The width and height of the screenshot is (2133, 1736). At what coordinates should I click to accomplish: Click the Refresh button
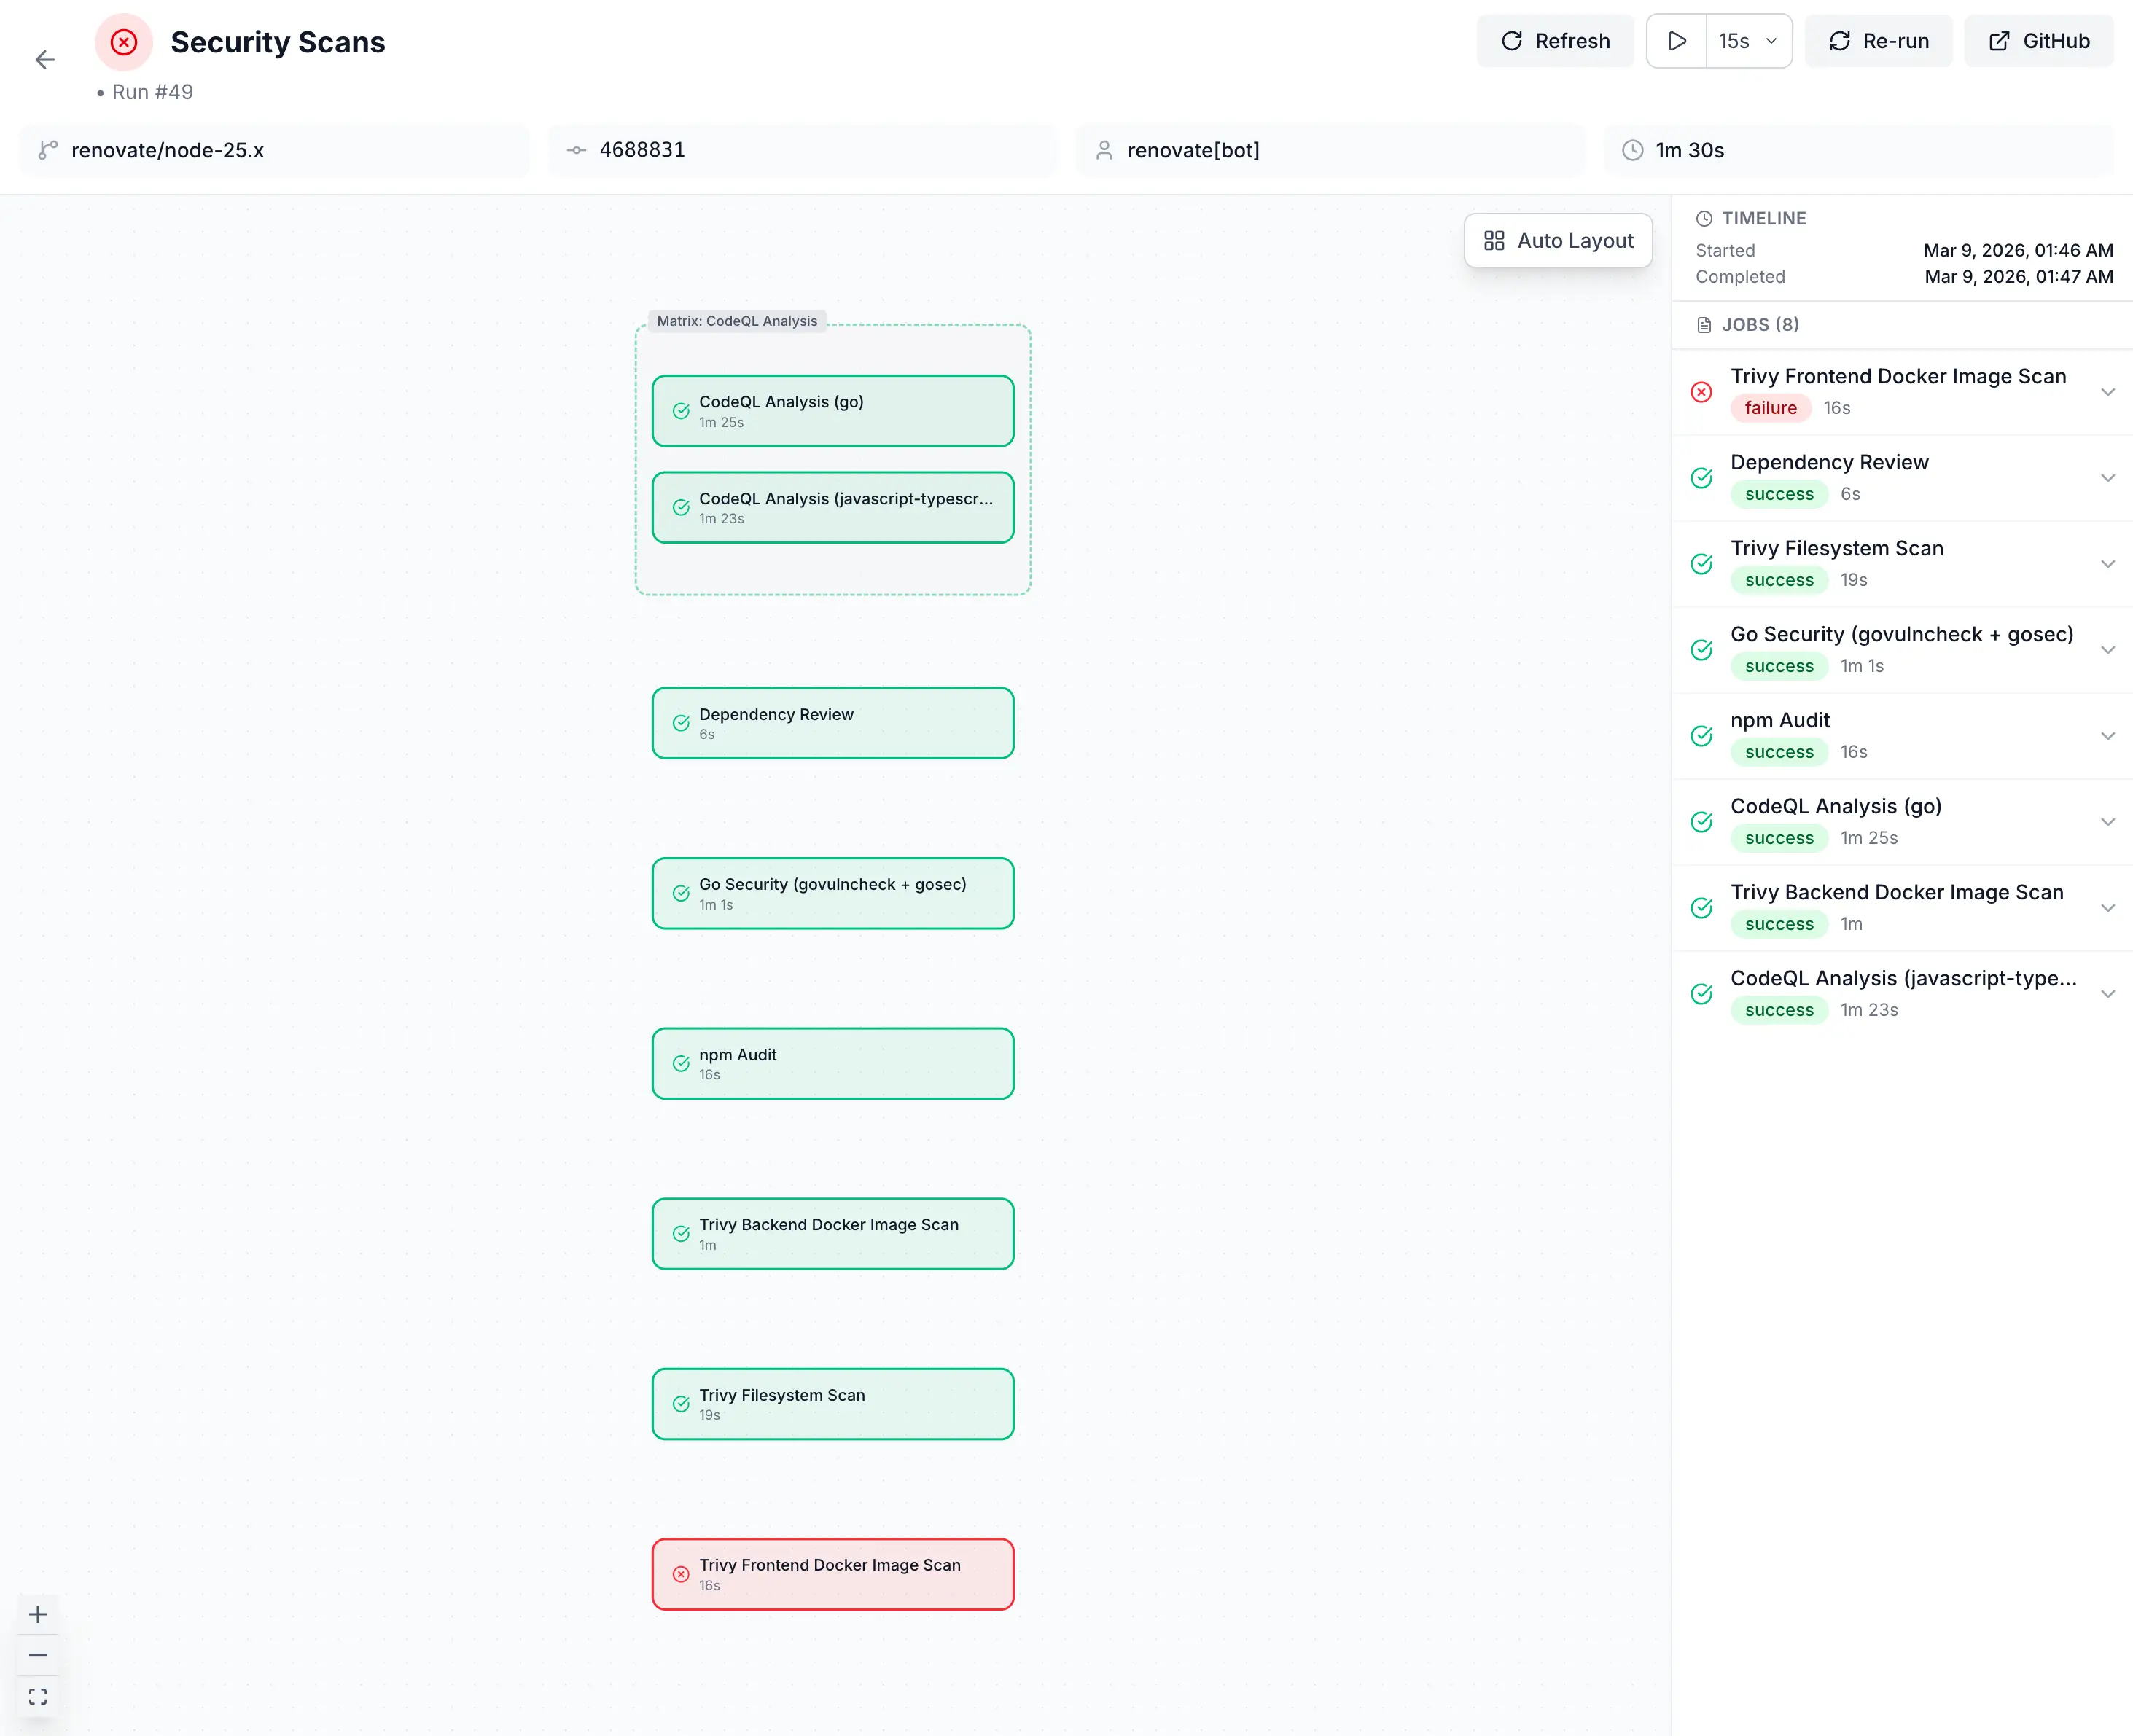pos(1555,41)
